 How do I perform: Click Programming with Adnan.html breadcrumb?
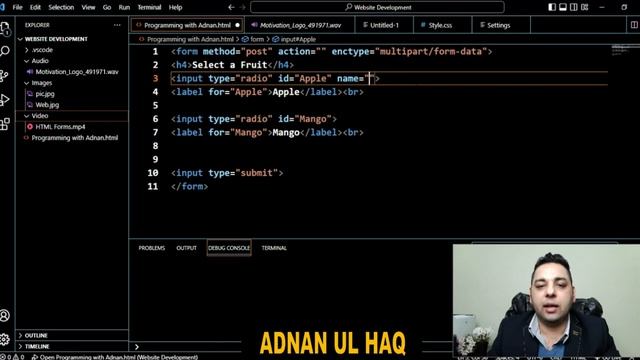tap(190, 40)
